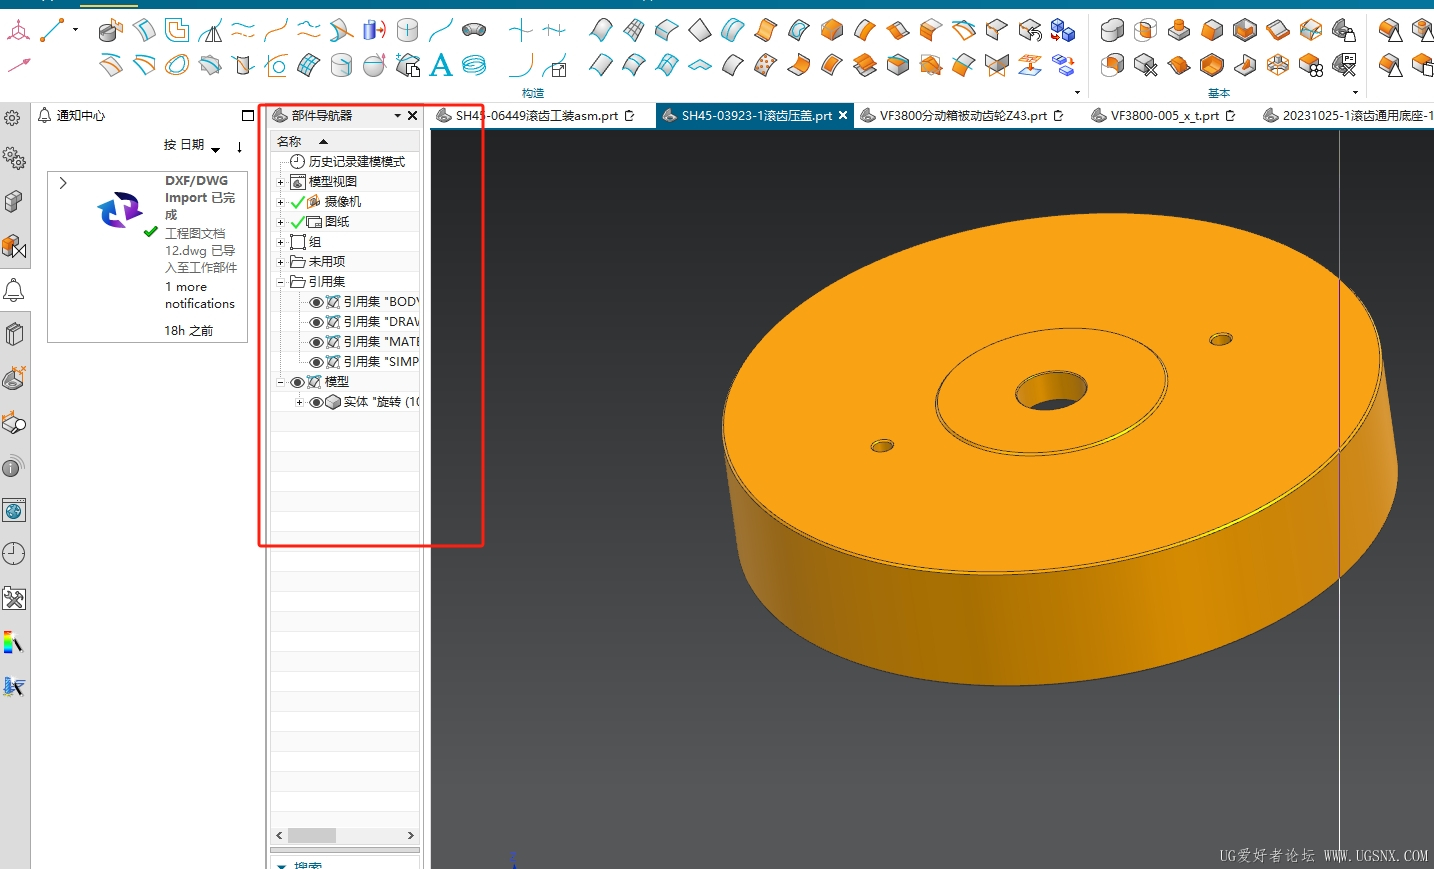Toggle the green check on 图纸
This screenshot has width=1434, height=869.
tap(297, 222)
